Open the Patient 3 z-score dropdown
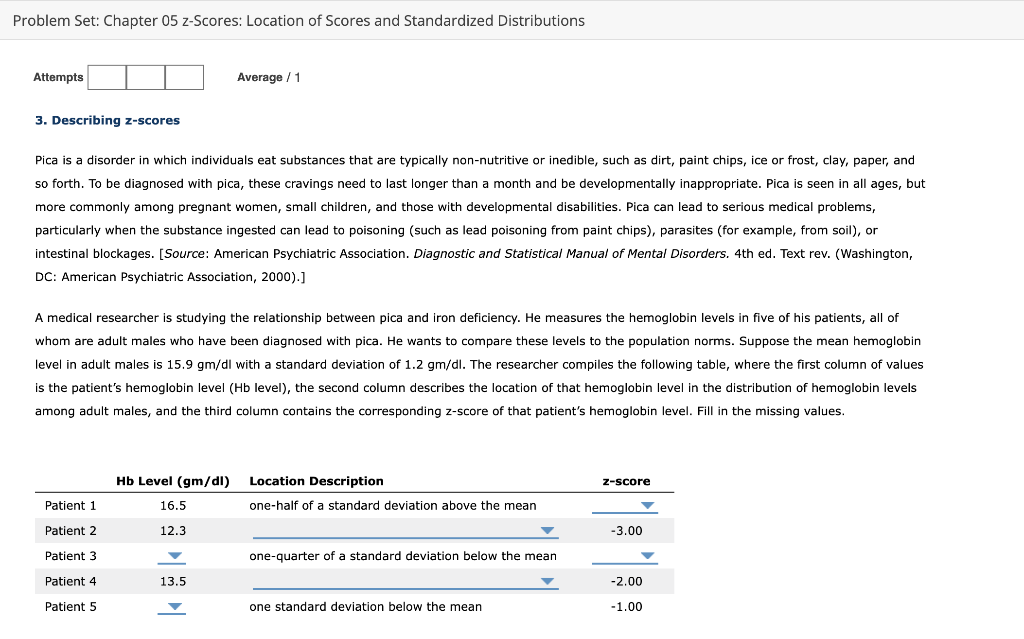1024x639 pixels. point(624,556)
